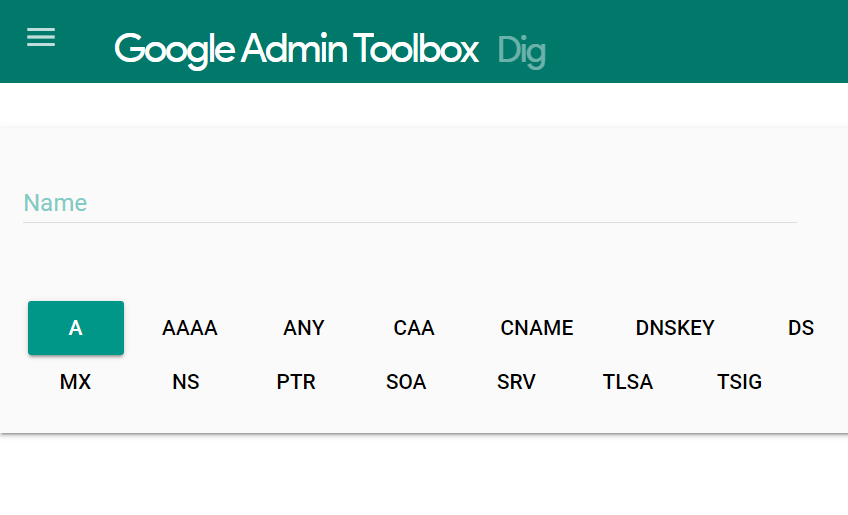
Task: Choose the ANY record type
Action: coord(304,328)
